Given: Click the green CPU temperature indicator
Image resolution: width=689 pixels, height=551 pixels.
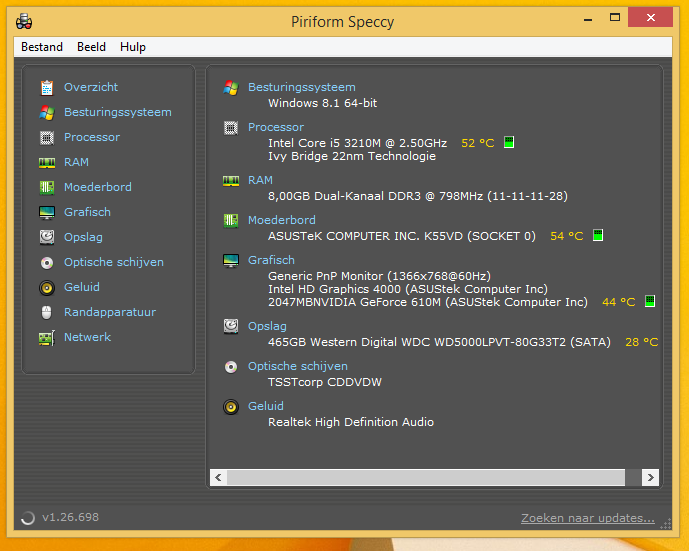Looking at the screenshot, I should [x=509, y=143].
